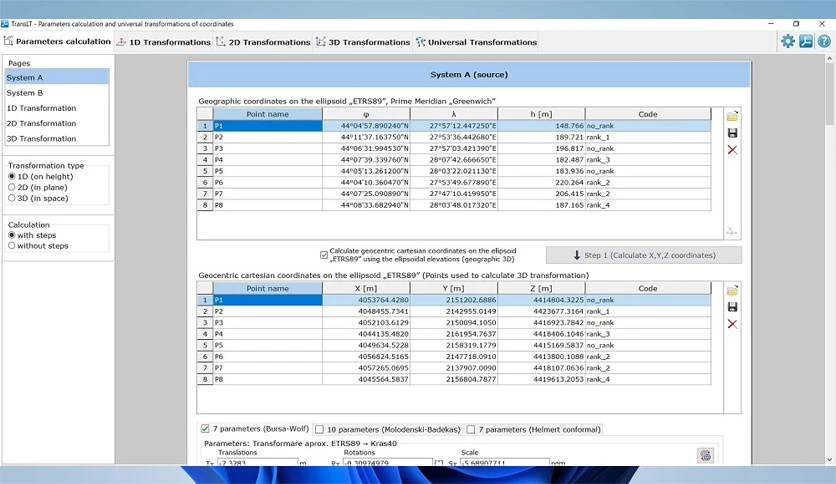Screen dimensions: 836x484
Task: Select calculation with steps
Action: pos(32,235)
